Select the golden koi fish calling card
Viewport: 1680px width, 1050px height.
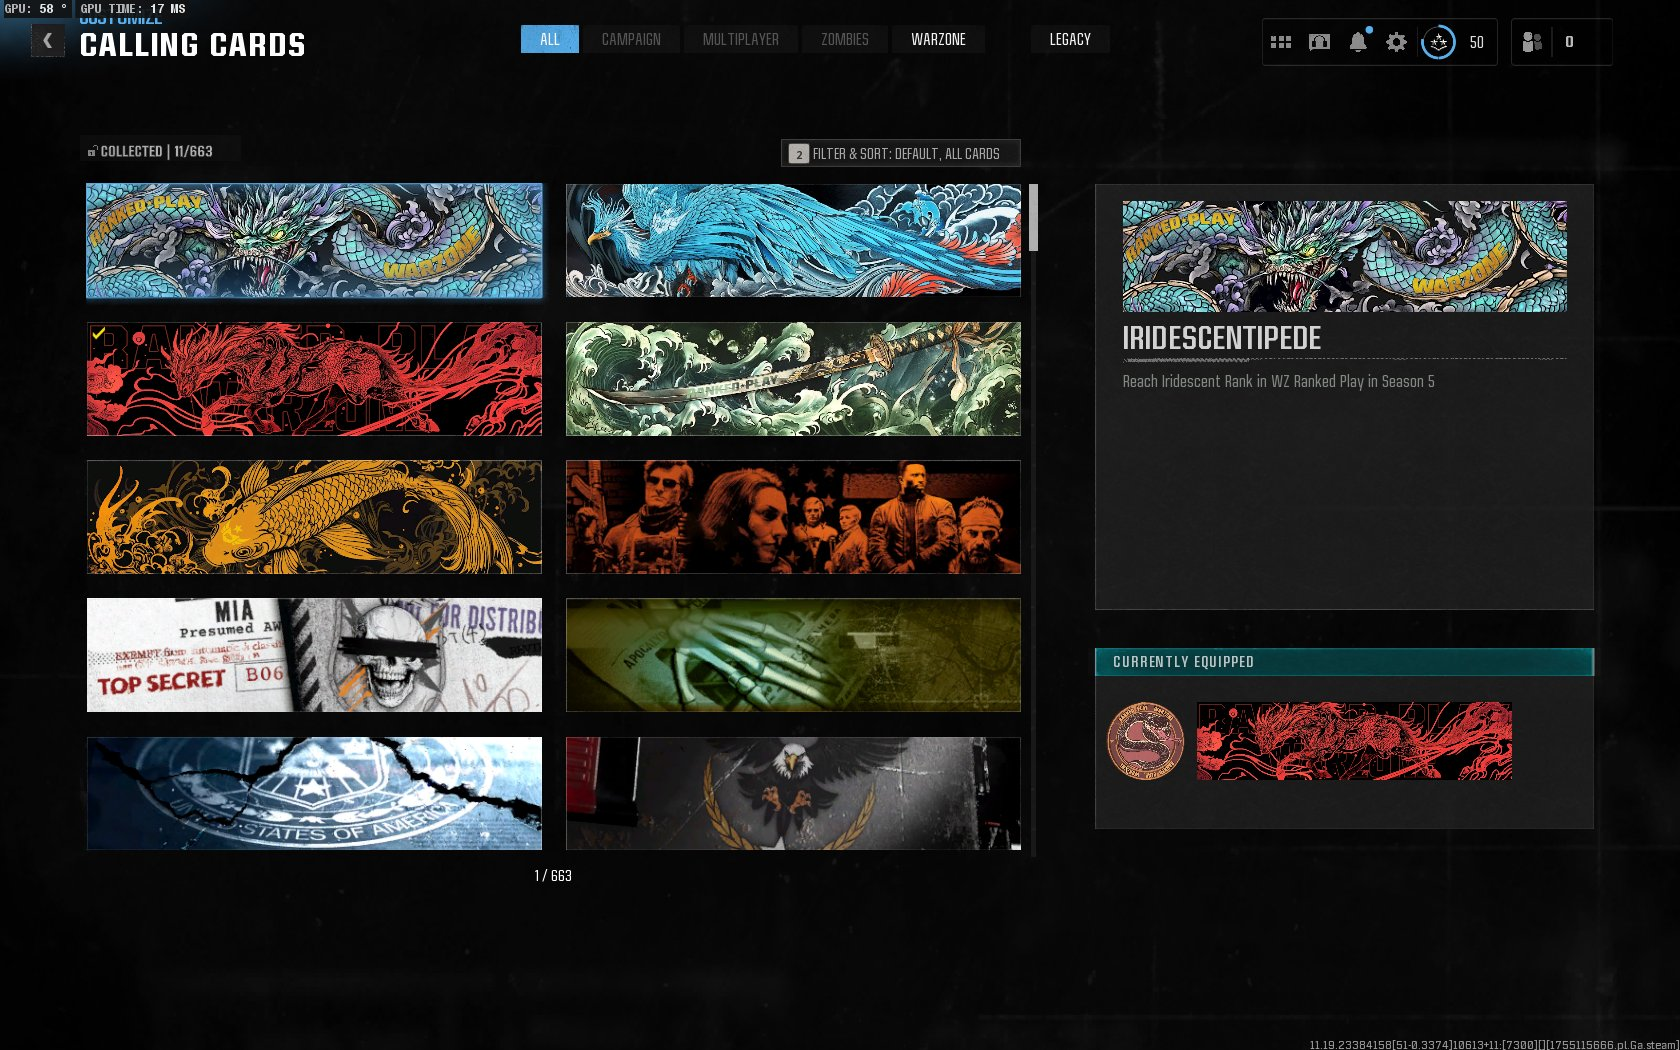pyautogui.click(x=314, y=517)
